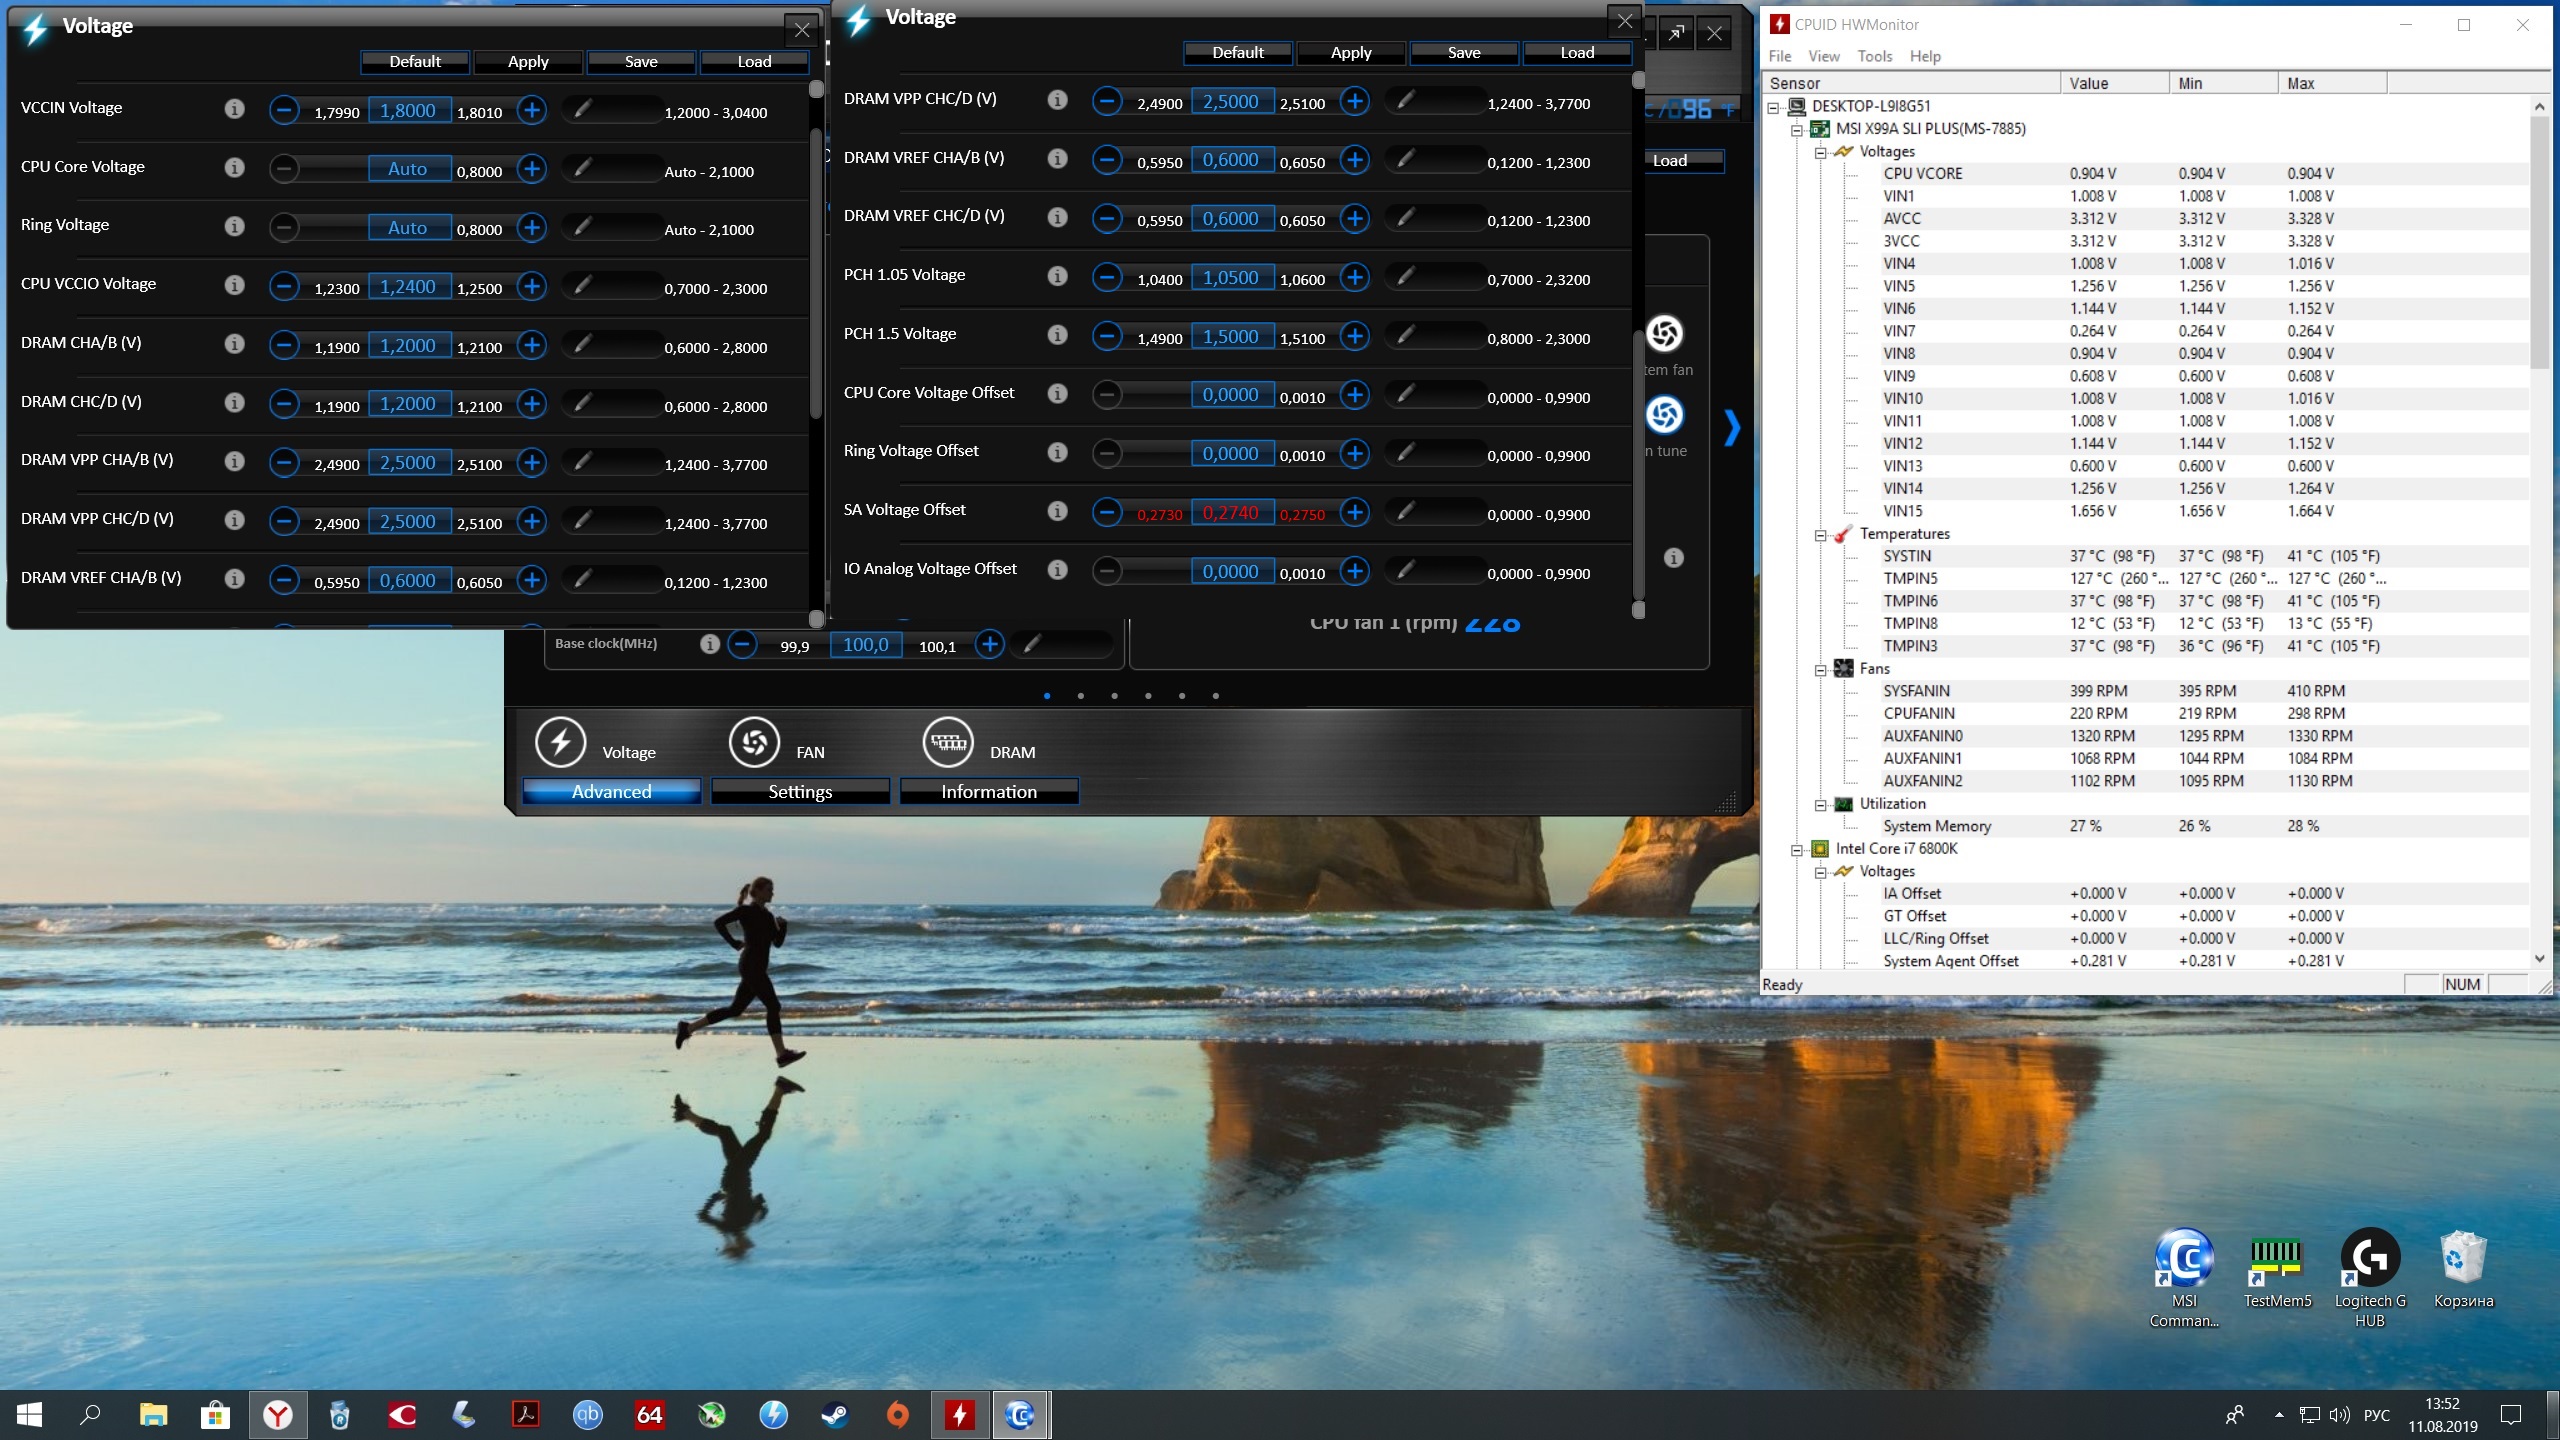Screen dimensions: 2560x1440
Task: Open View menu in HWMonitor
Action: (x=1823, y=56)
